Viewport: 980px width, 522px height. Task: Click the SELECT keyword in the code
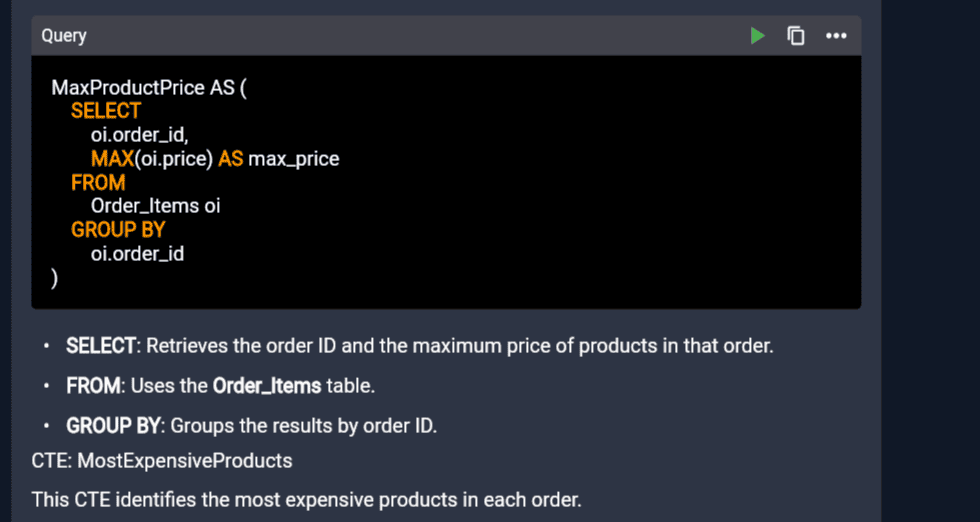point(106,111)
